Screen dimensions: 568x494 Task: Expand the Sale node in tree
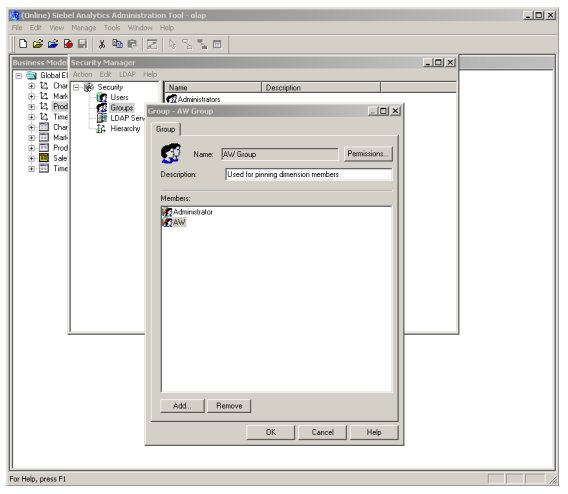point(32,158)
